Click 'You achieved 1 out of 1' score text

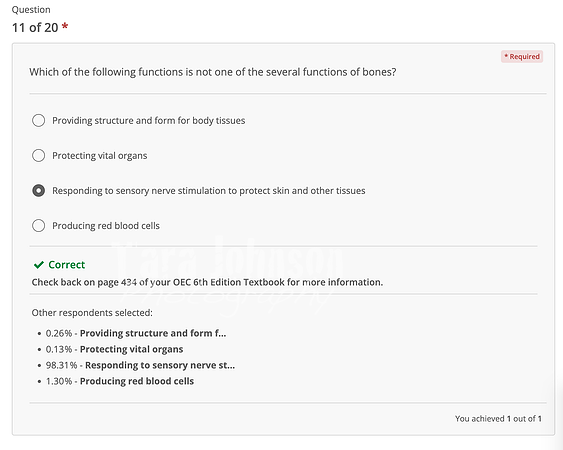tap(498, 419)
